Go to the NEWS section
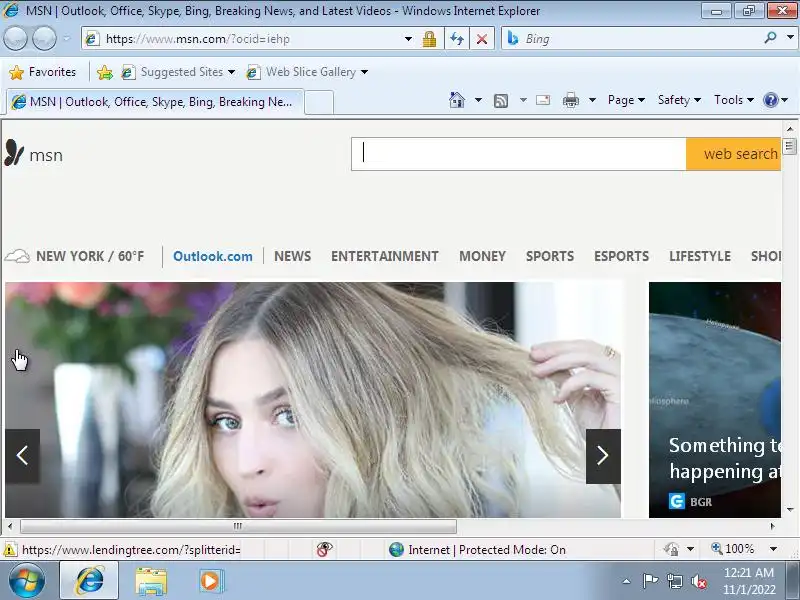 (x=292, y=256)
